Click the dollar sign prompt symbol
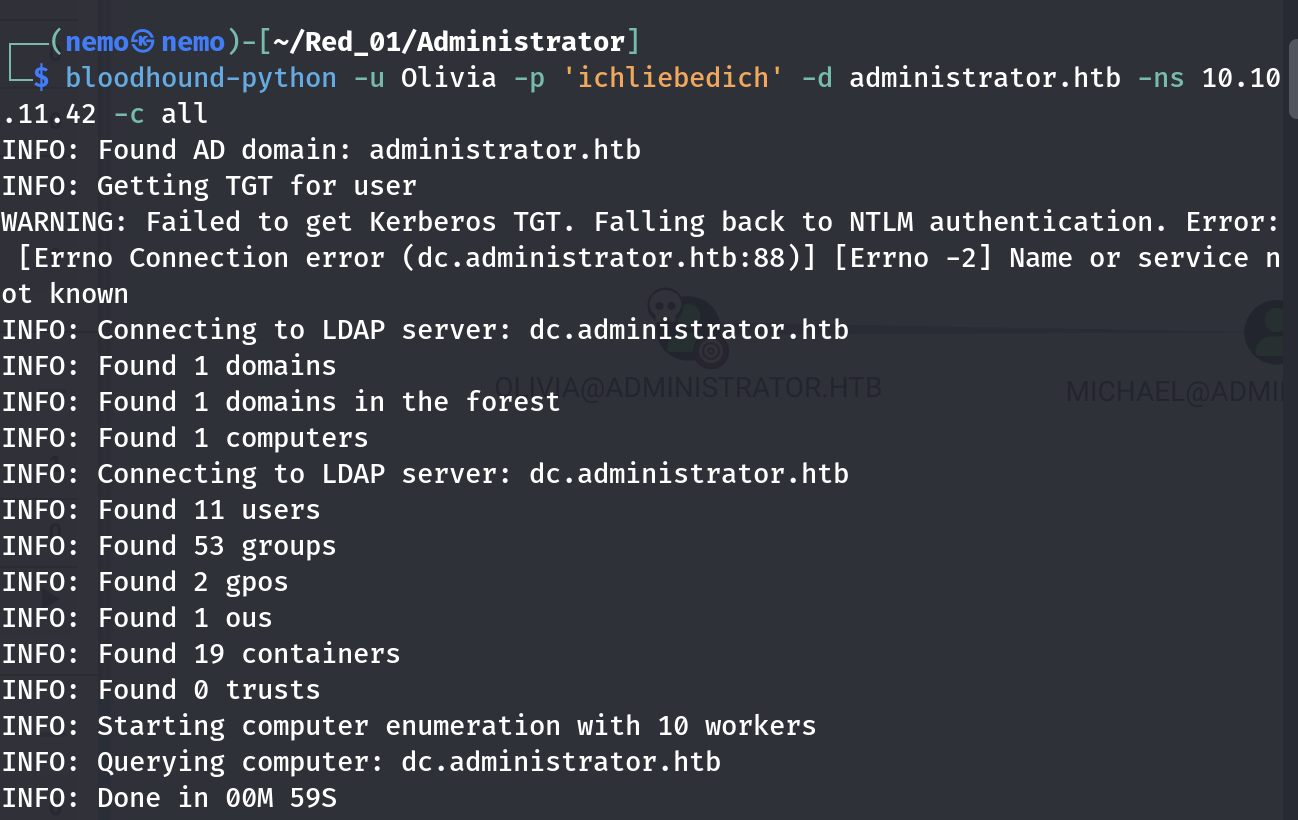 coord(40,78)
